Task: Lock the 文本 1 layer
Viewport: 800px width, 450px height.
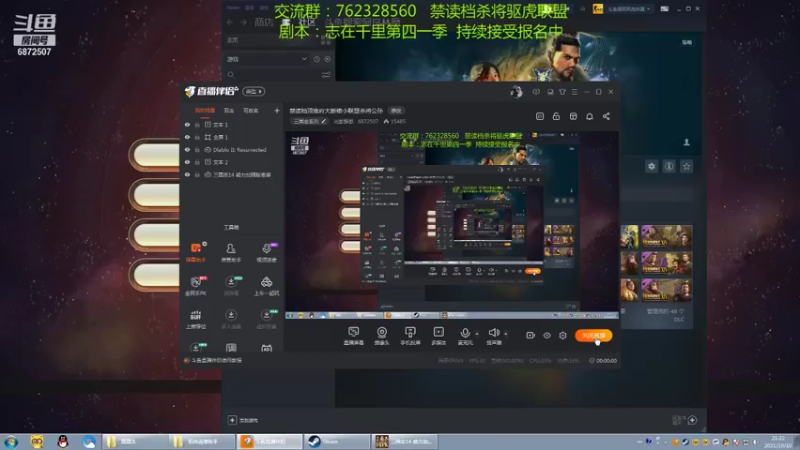Action: tap(197, 124)
